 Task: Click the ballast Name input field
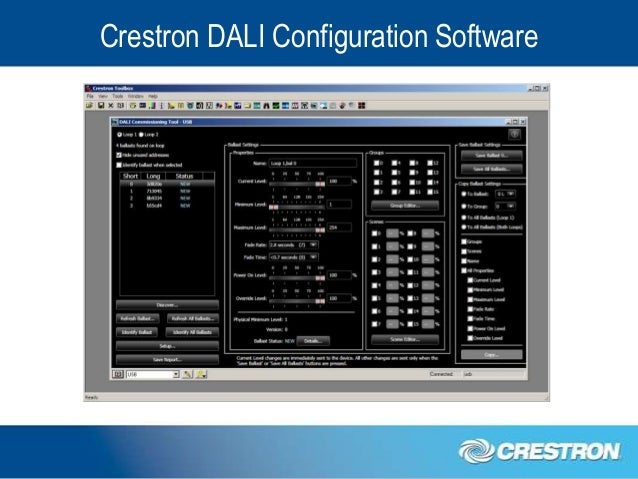pos(312,163)
